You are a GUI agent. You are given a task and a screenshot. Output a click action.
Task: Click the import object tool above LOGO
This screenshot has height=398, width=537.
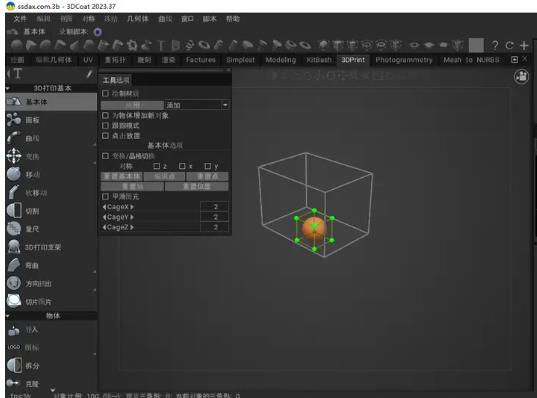coord(51,330)
